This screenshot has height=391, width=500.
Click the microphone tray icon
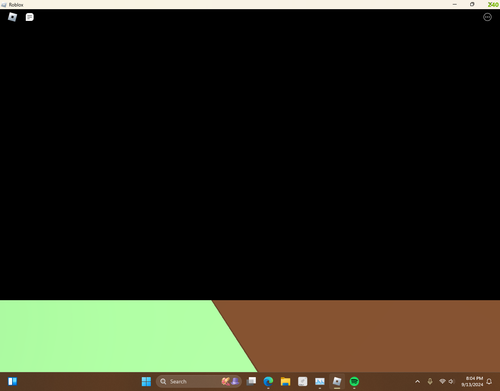[x=430, y=381]
